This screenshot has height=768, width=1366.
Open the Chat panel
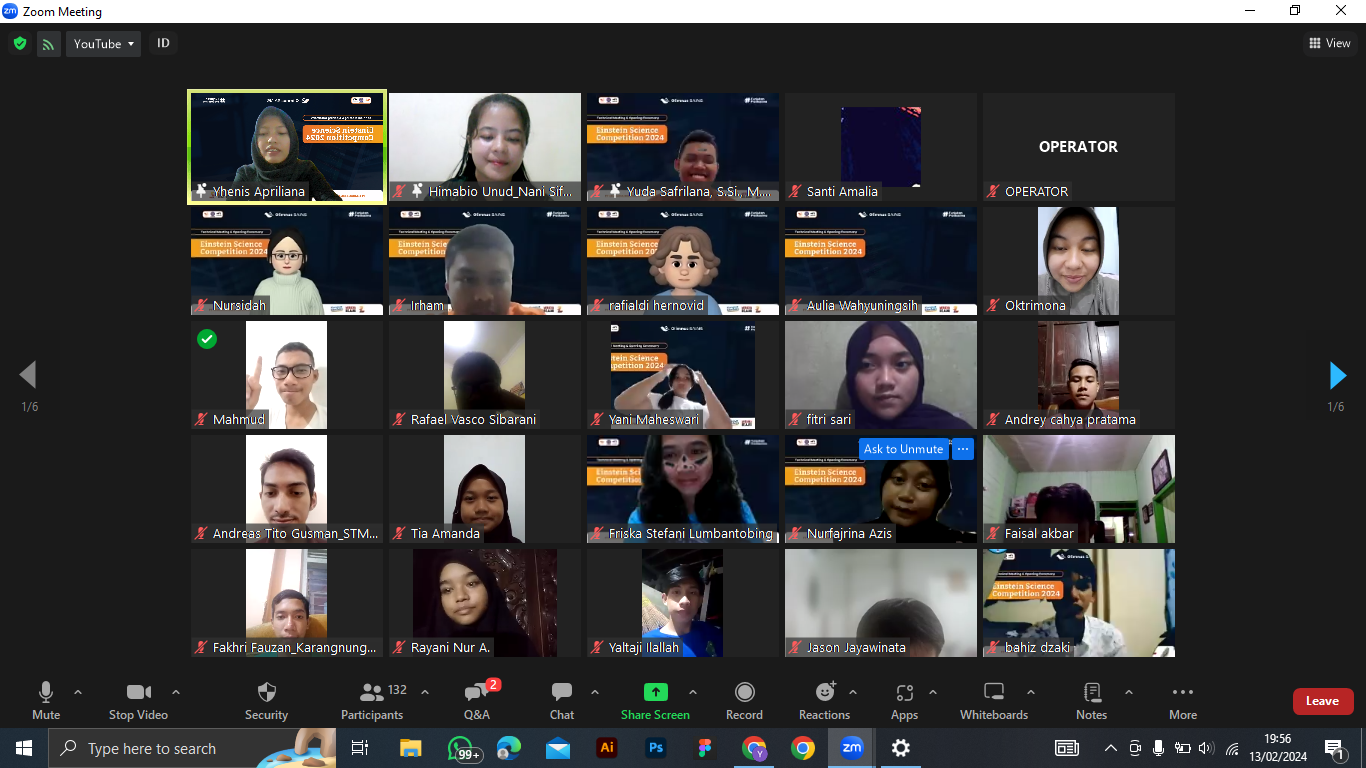pos(561,700)
